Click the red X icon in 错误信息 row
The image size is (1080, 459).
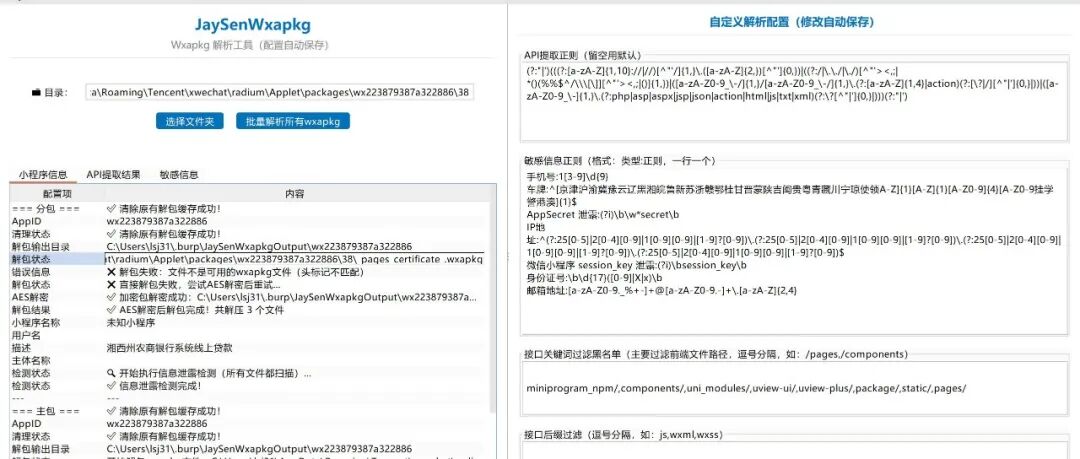click(112, 272)
